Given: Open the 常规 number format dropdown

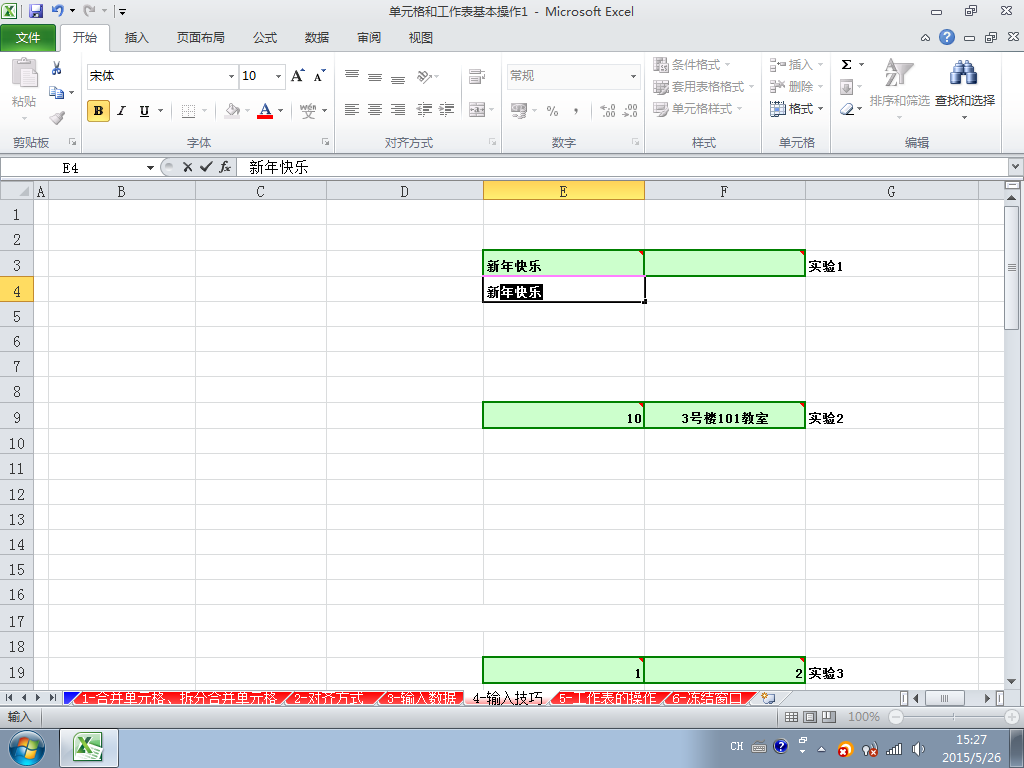Looking at the screenshot, I should pos(633,76).
